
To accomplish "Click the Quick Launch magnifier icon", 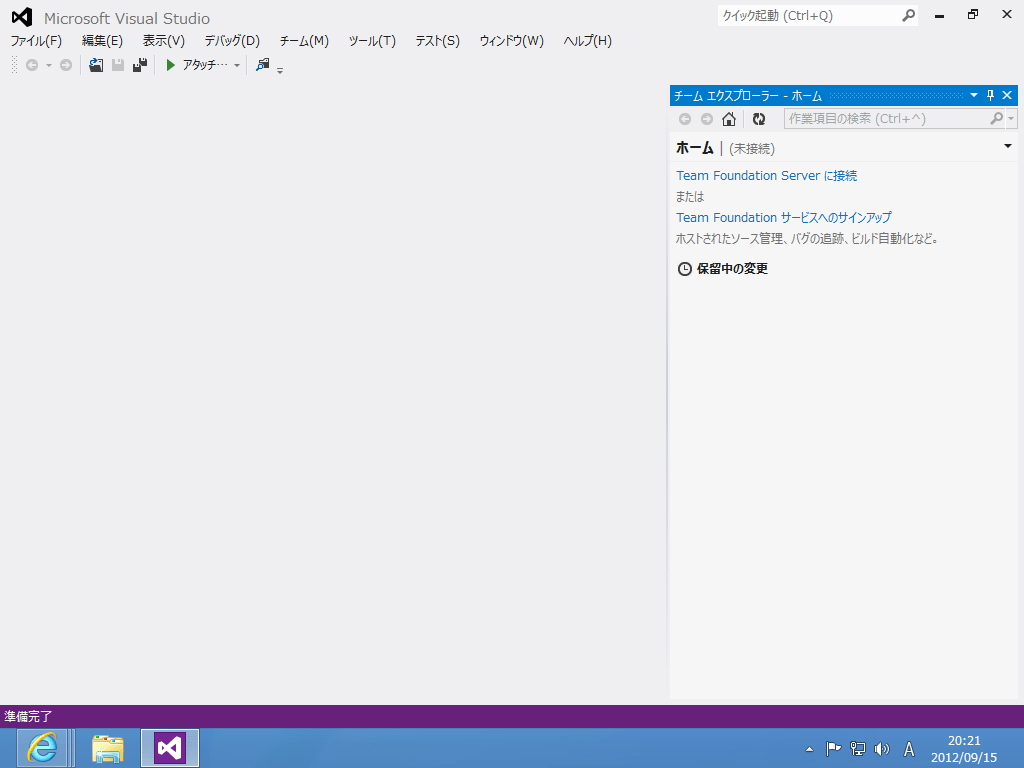I will (x=908, y=16).
